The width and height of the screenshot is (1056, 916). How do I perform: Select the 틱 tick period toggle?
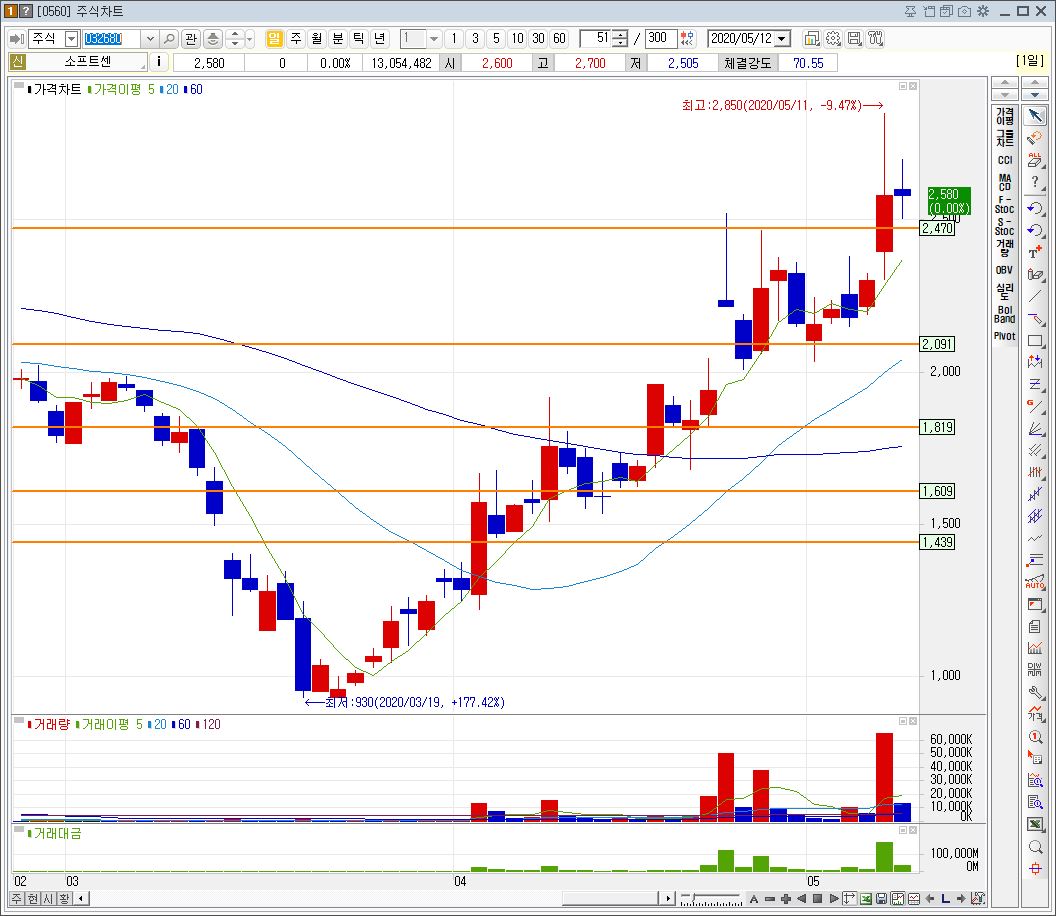pyautogui.click(x=358, y=38)
